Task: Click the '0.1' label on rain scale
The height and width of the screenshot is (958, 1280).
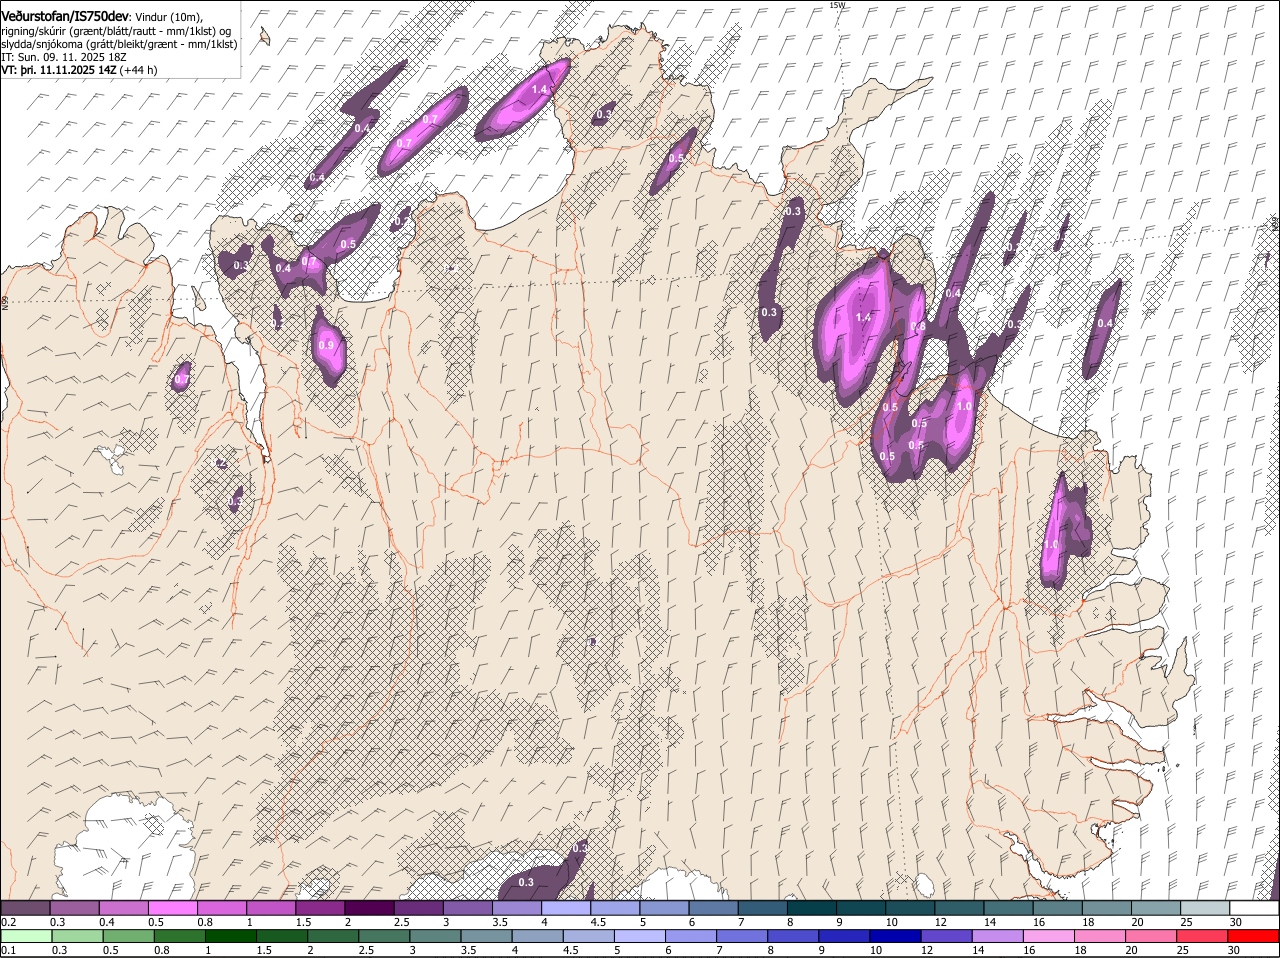Action: (x=8, y=950)
